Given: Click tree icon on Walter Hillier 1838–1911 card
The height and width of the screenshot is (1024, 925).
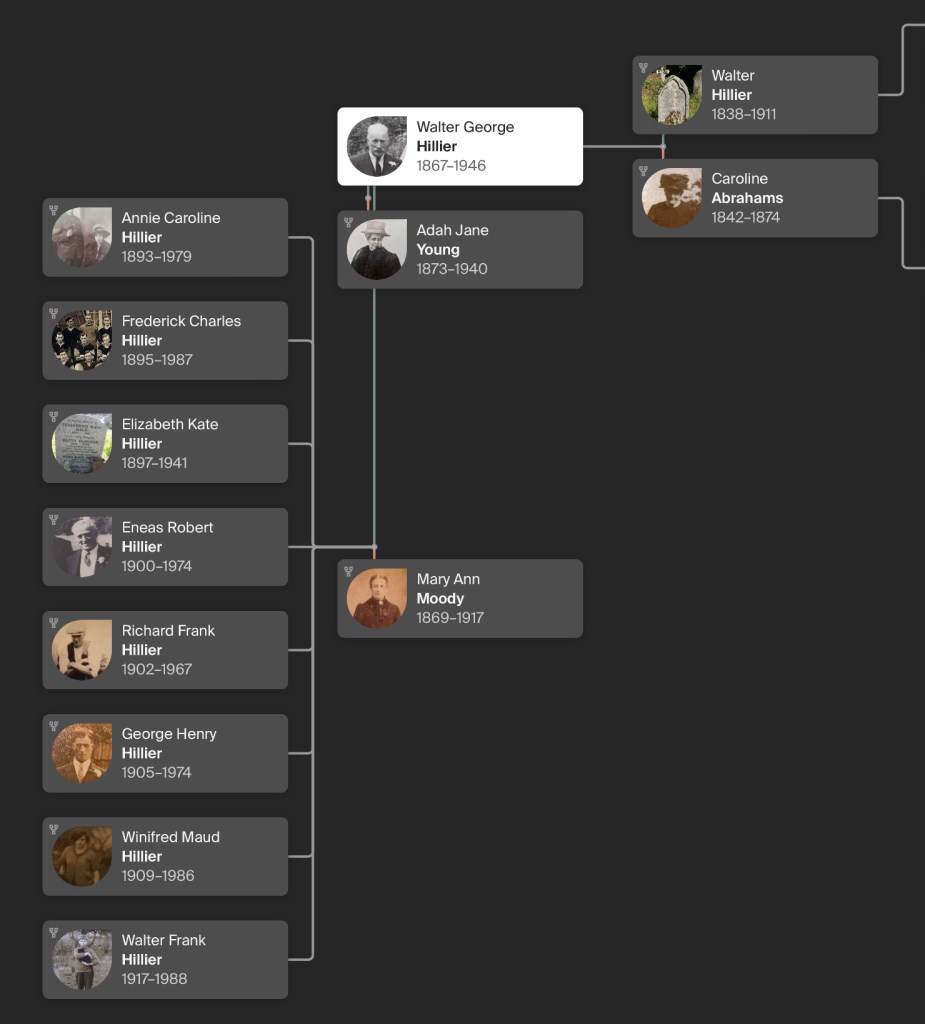Looking at the screenshot, I should [x=644, y=68].
